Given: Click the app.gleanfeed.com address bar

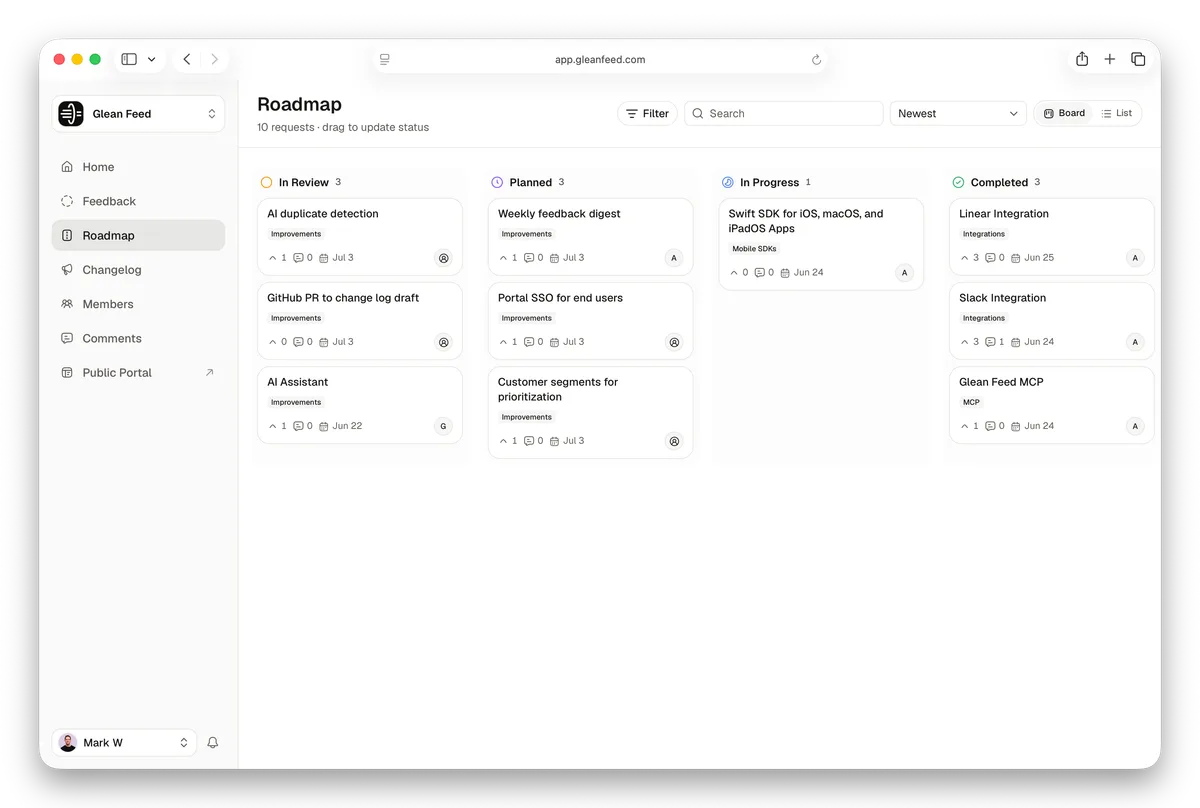Looking at the screenshot, I should pos(600,60).
